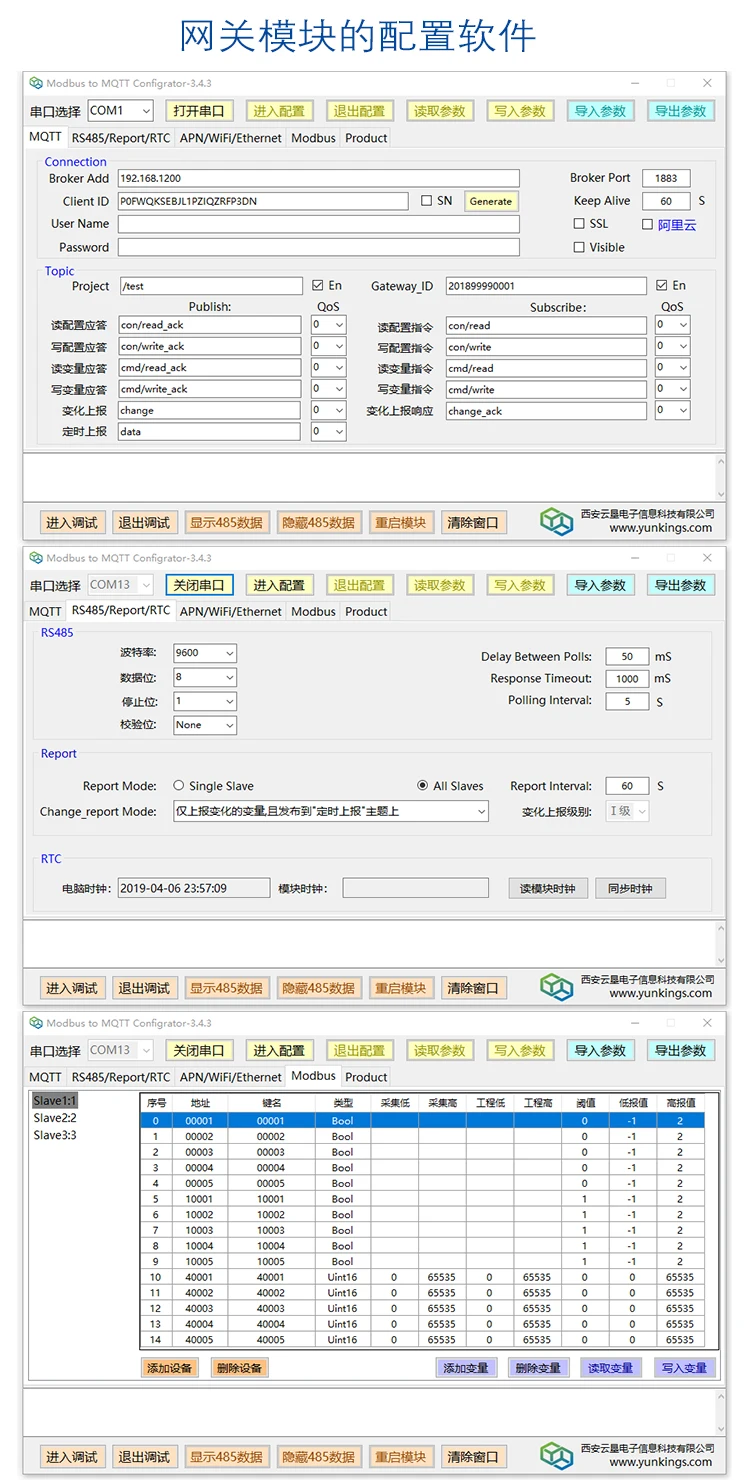This screenshot has height=1480, width=750.
Task: Open the 校验位 parity dropdown
Action: 205,725
